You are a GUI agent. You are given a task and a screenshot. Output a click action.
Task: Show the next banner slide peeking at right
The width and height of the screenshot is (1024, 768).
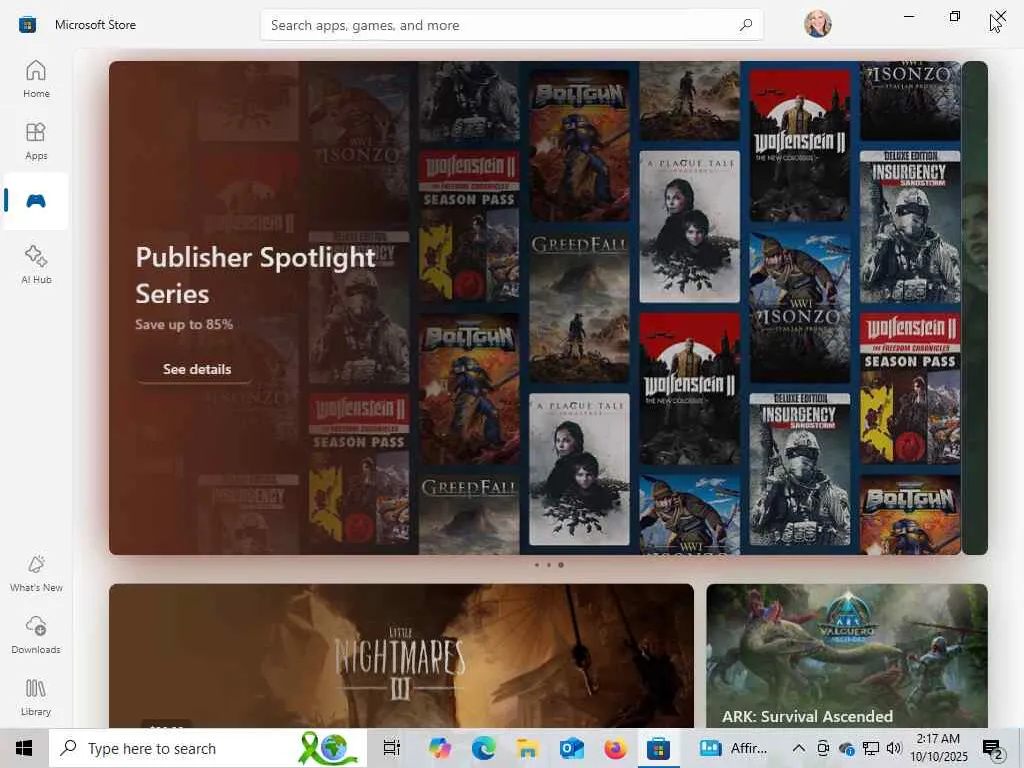click(x=974, y=308)
